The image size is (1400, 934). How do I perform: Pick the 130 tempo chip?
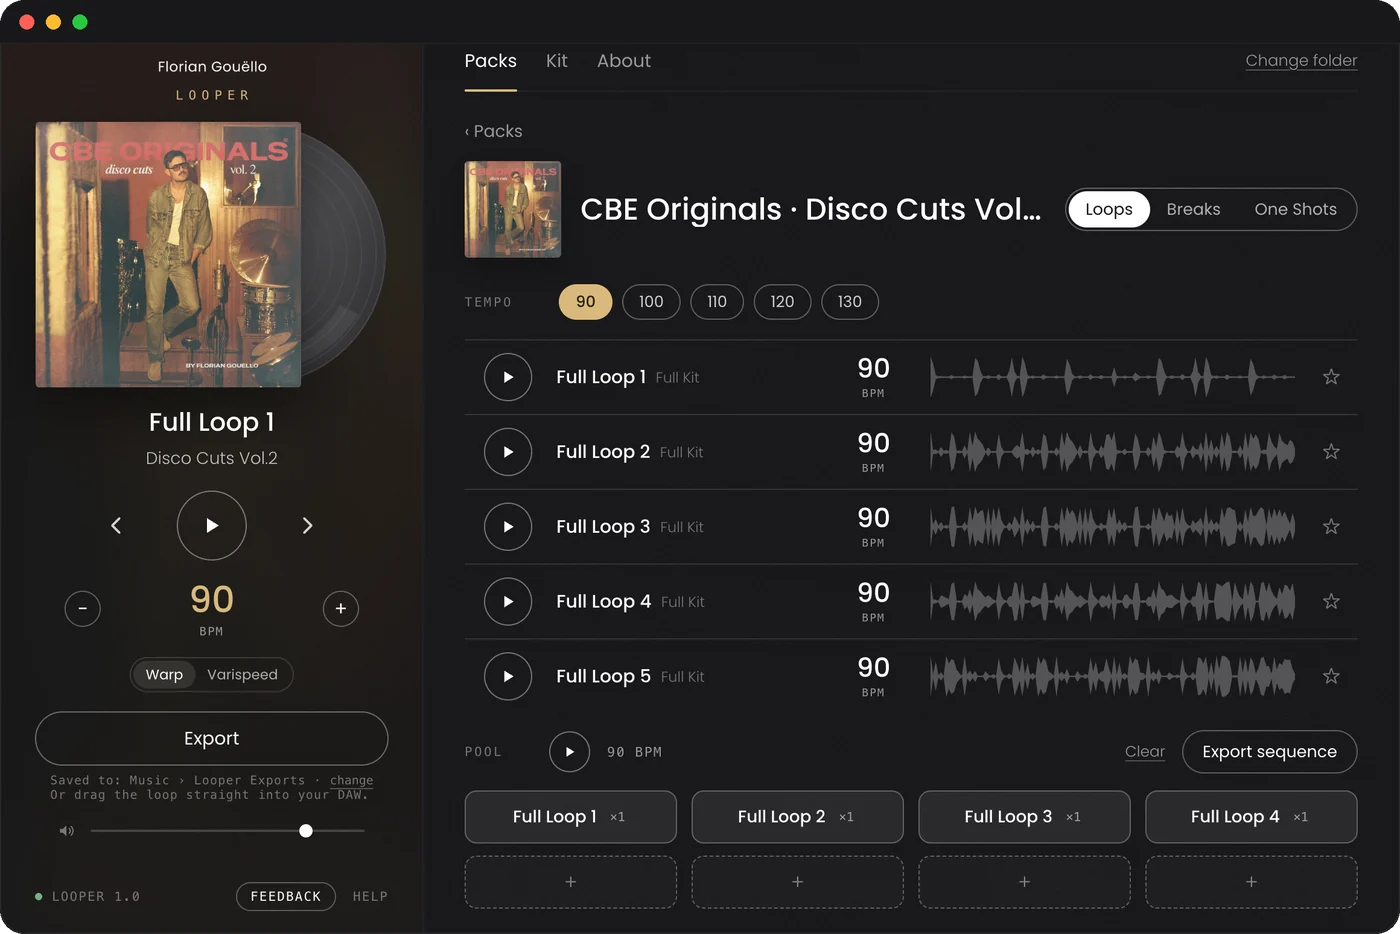(x=850, y=302)
